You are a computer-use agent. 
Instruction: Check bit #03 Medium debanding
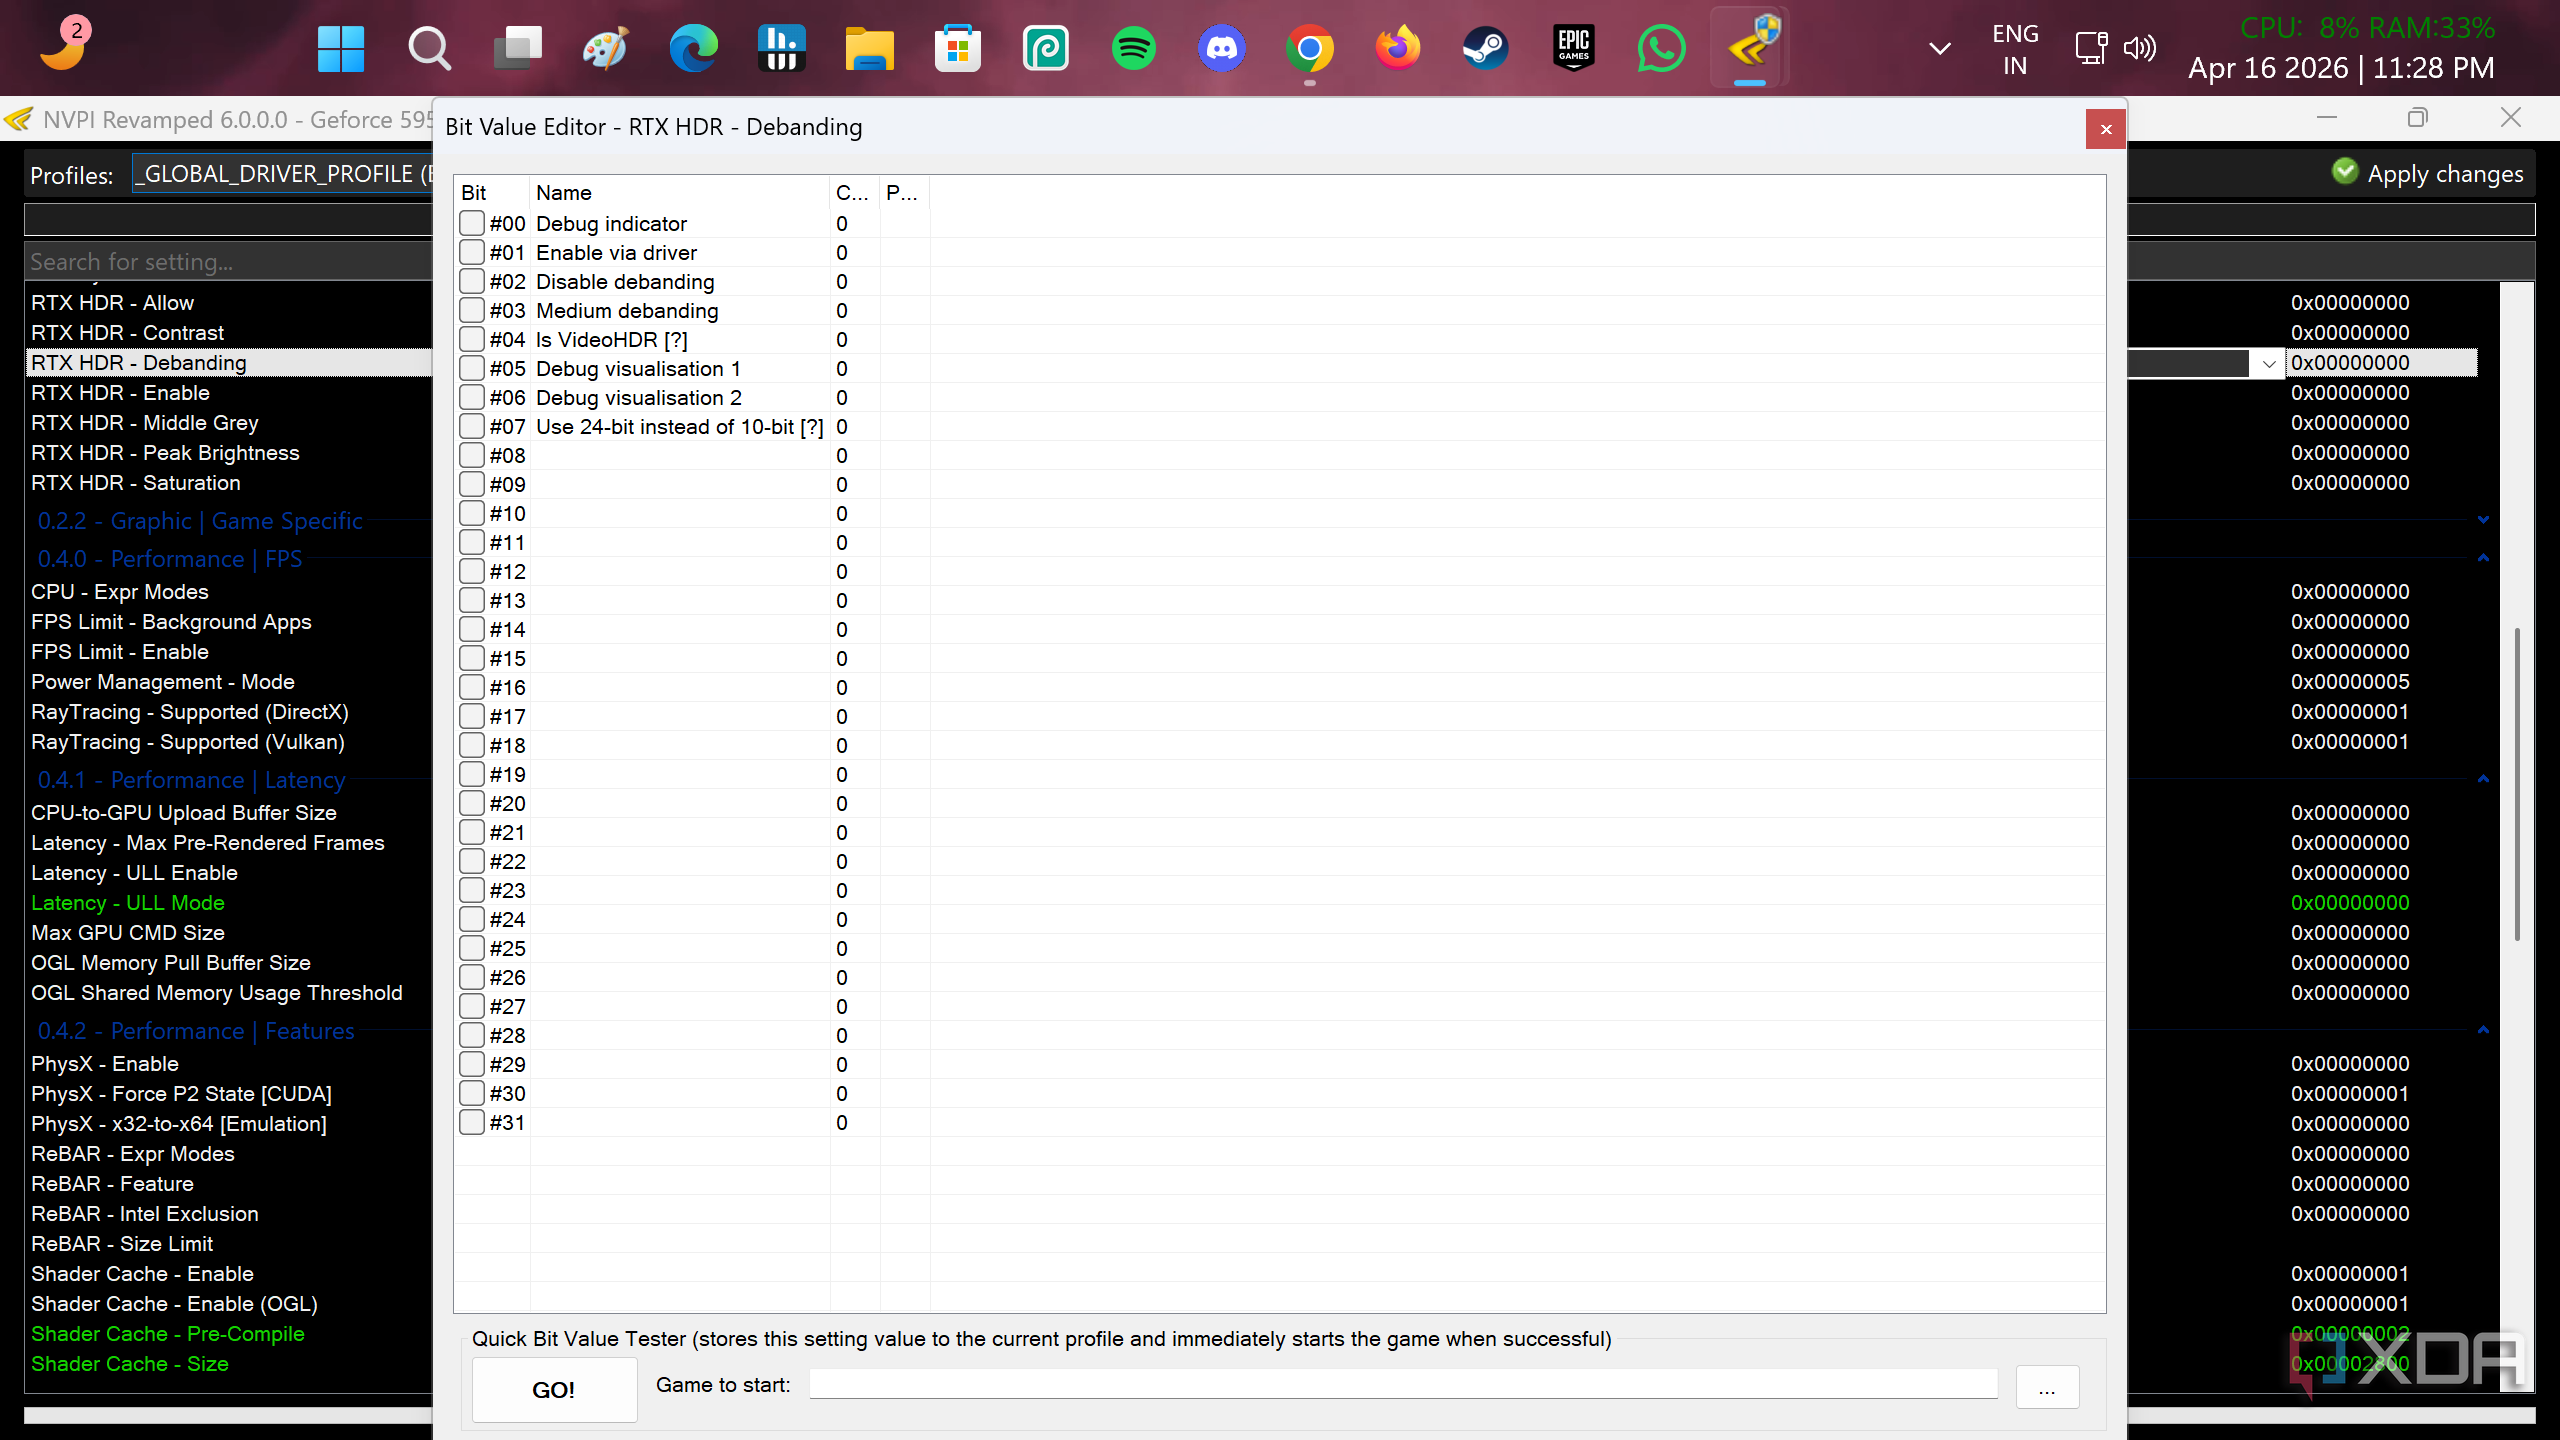[472, 310]
